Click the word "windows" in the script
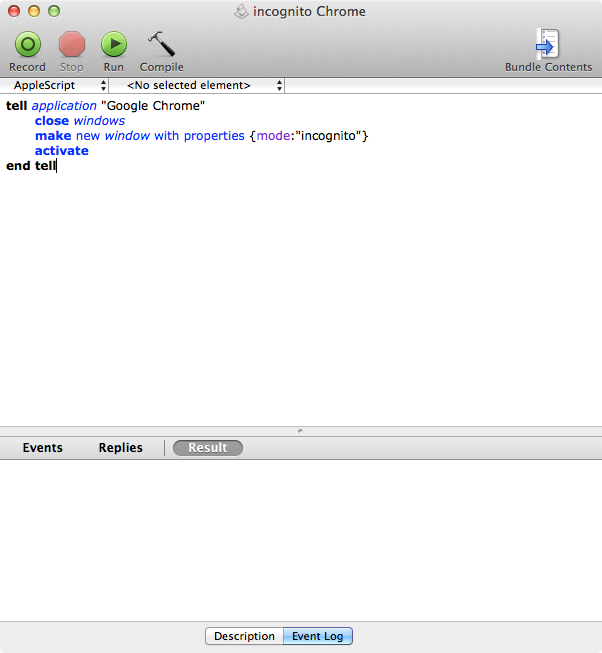Viewport: 602px width, 653px height. point(99,121)
